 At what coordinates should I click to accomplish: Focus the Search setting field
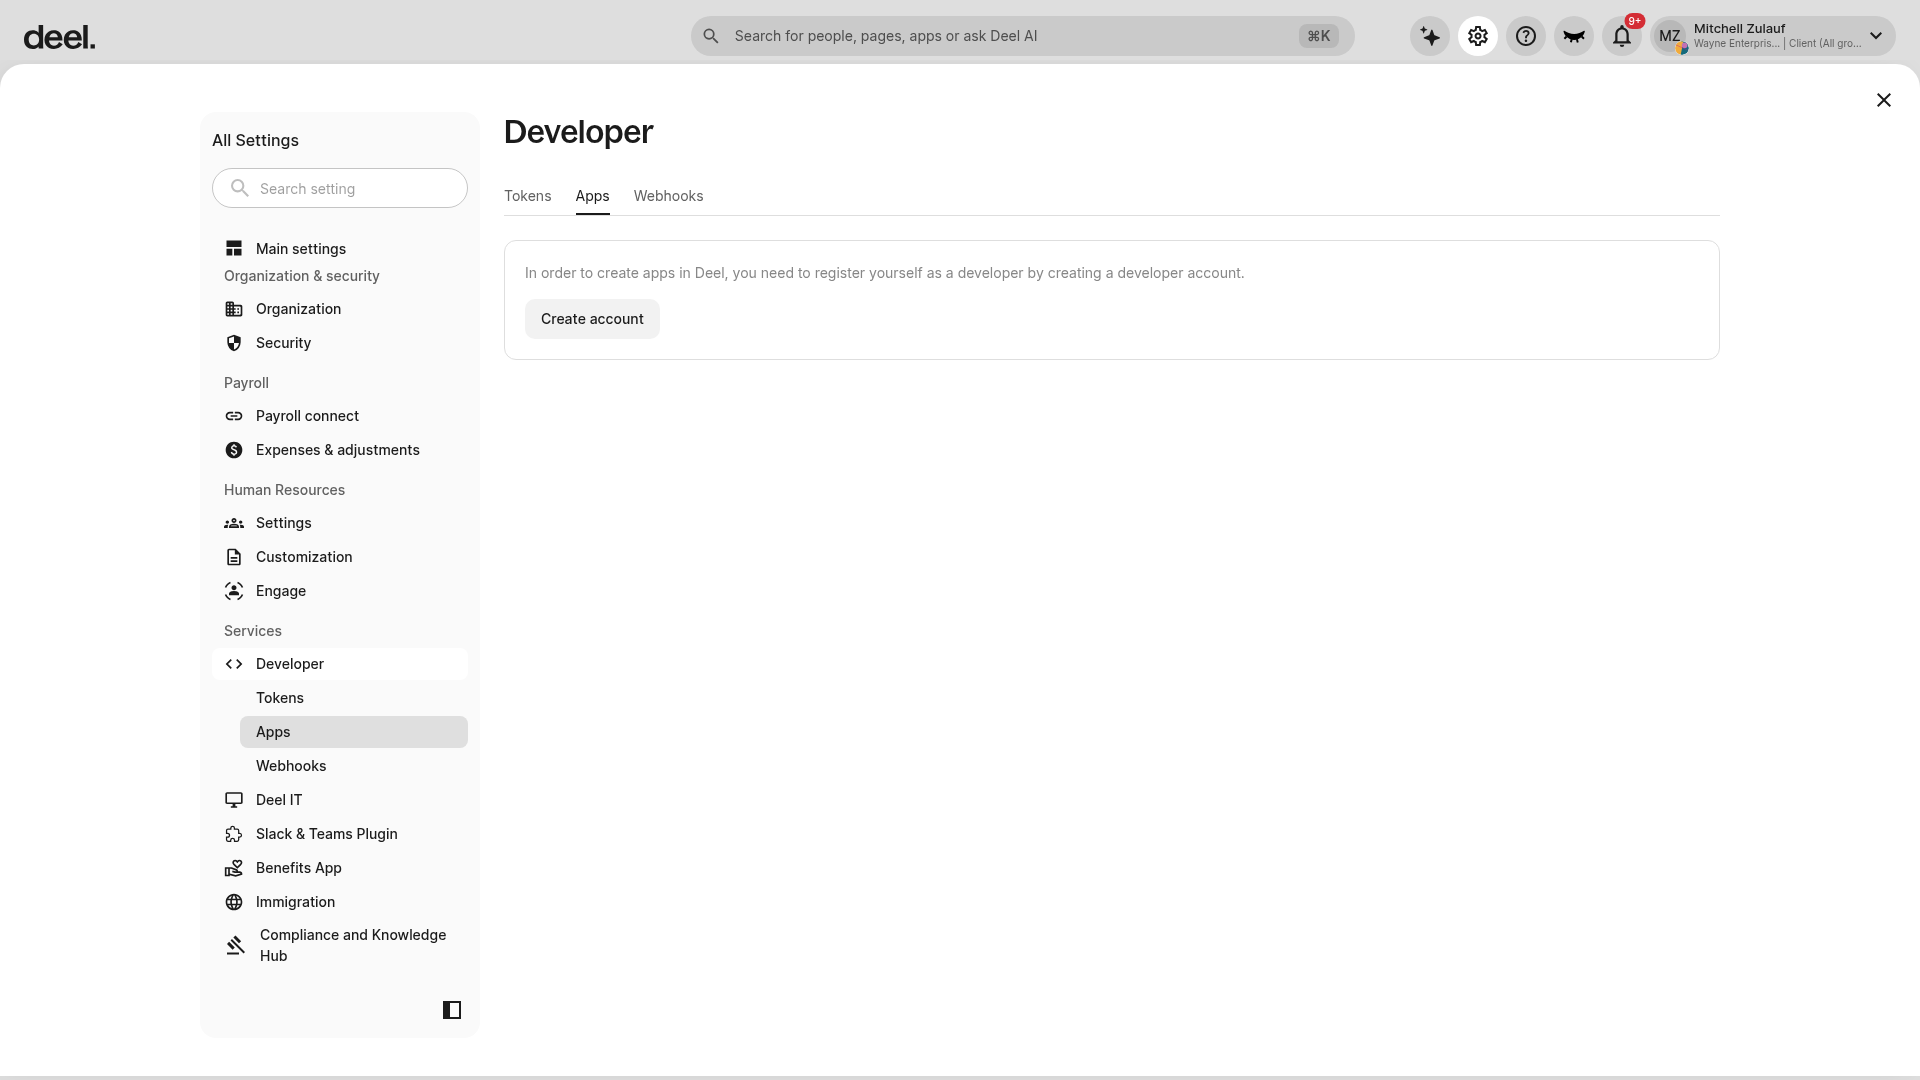point(340,188)
